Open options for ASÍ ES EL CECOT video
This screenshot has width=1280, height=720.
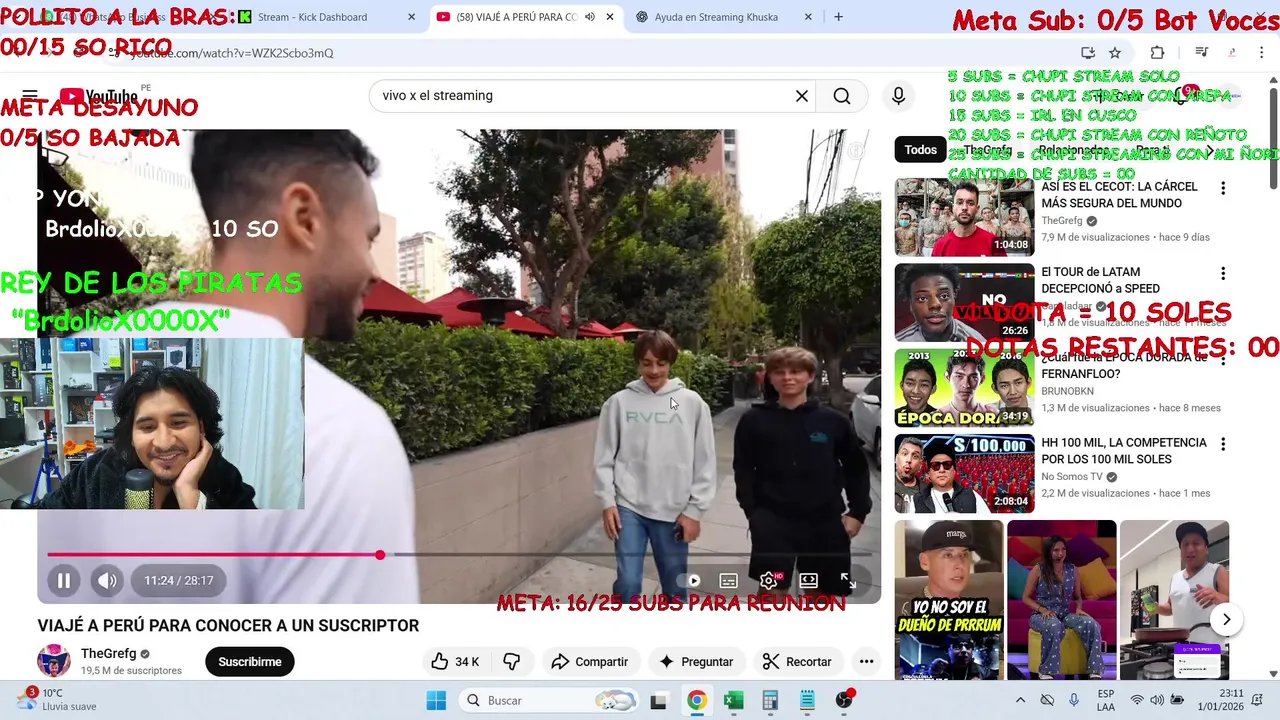click(1222, 188)
